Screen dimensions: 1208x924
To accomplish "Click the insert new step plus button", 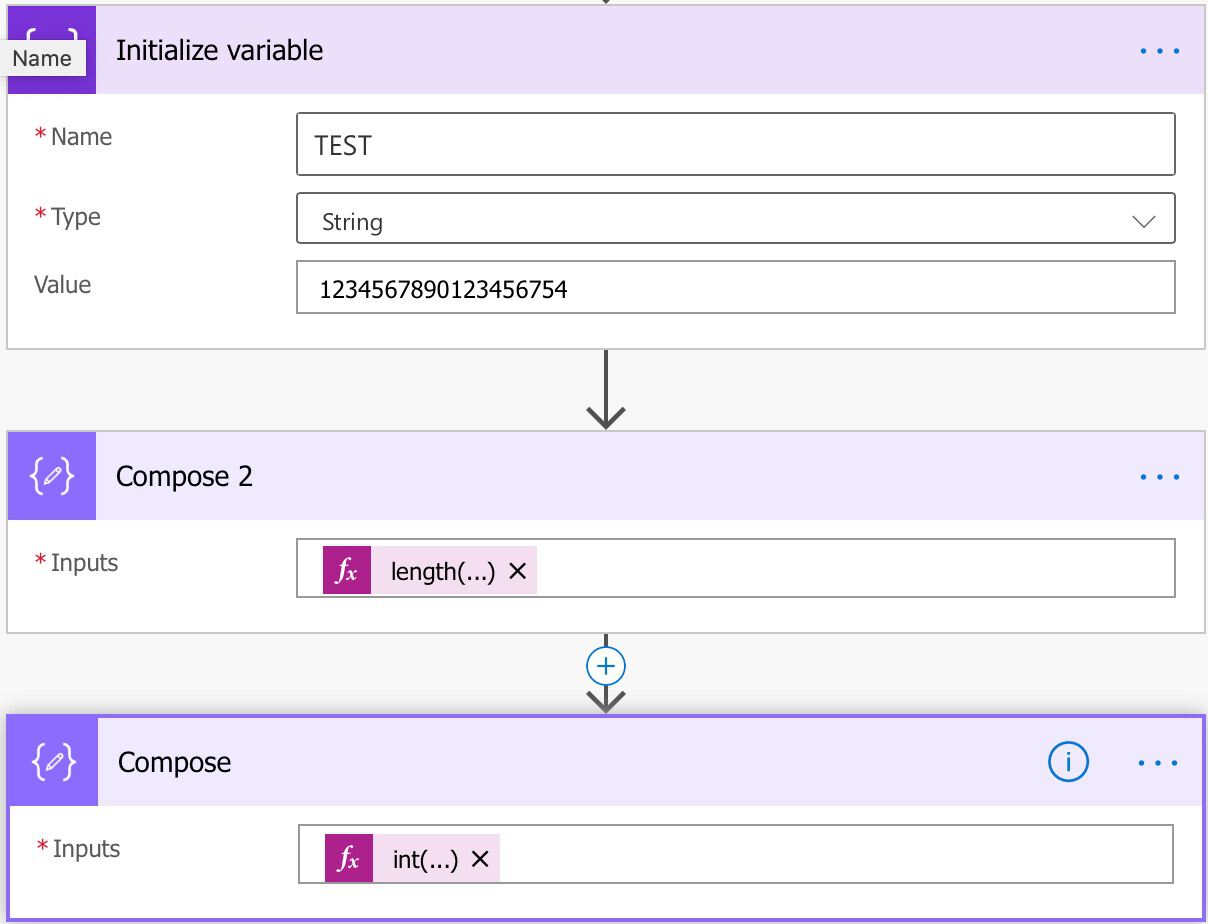I will point(604,665).
